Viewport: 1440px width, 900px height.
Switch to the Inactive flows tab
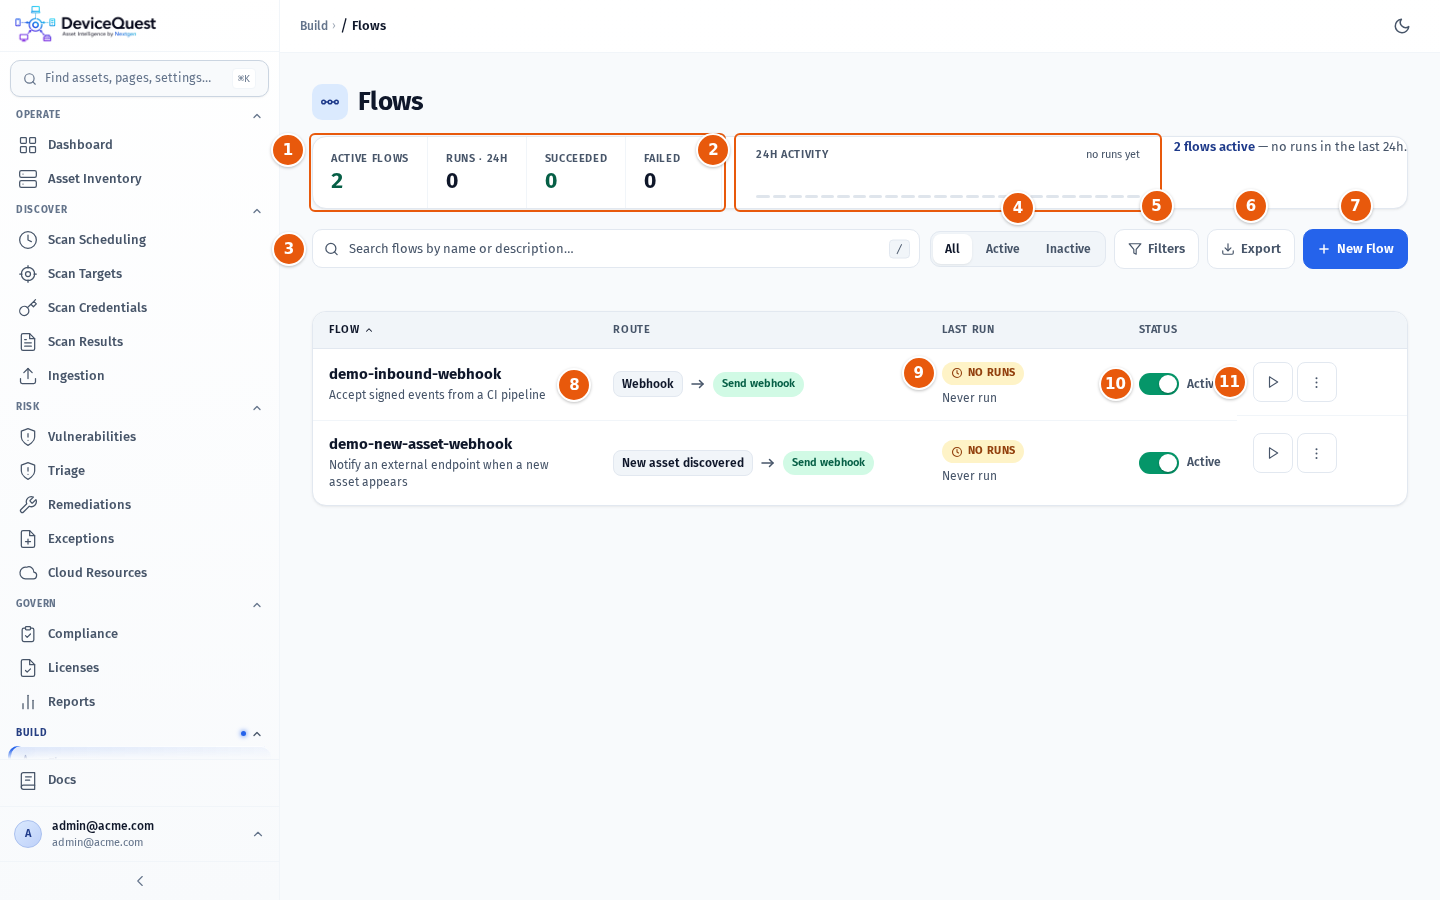pyautogui.click(x=1068, y=249)
